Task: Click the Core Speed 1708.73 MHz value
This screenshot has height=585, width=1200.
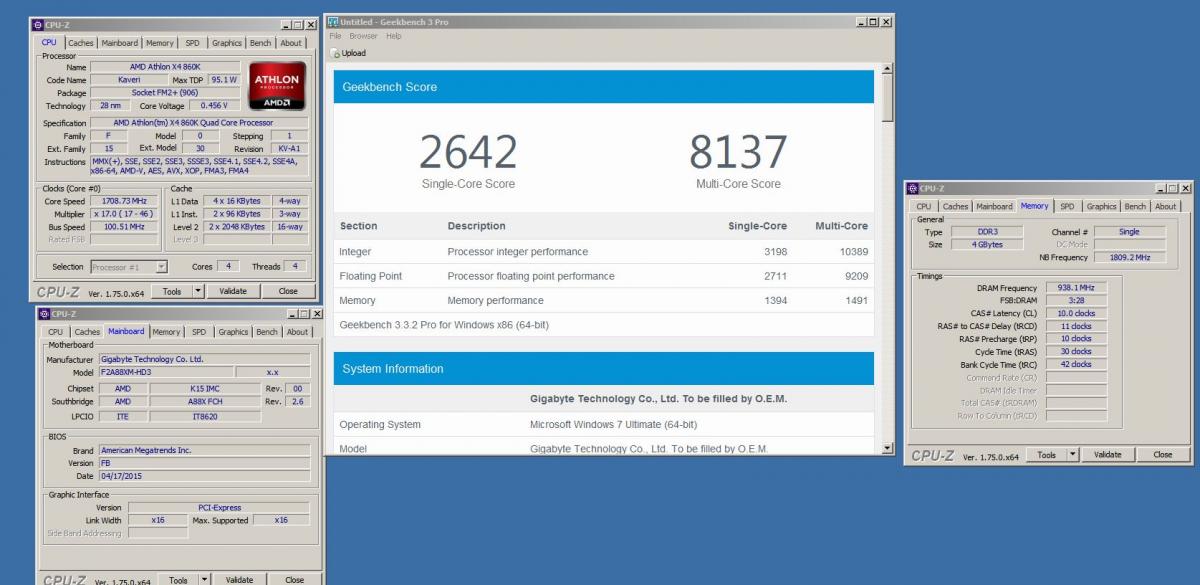Action: coord(125,201)
